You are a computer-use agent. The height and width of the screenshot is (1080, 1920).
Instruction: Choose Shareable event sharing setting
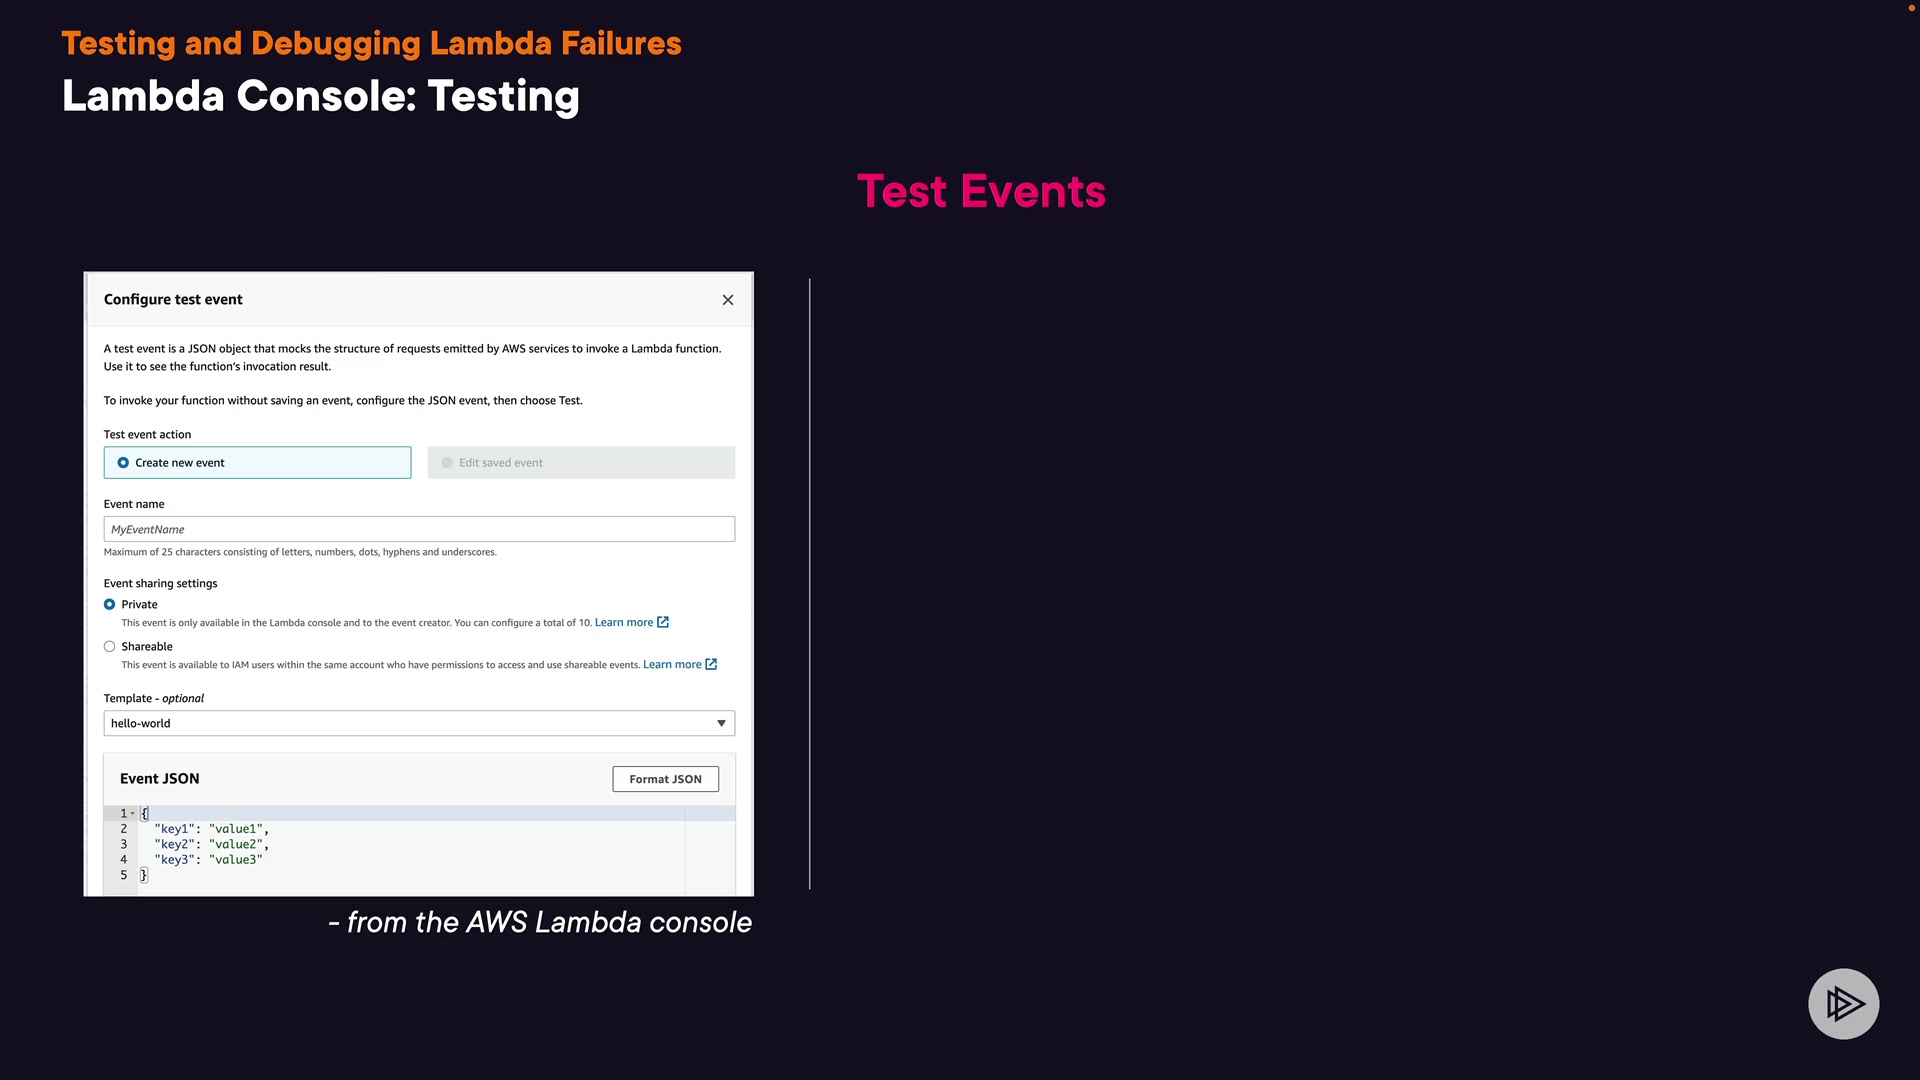[x=110, y=646]
